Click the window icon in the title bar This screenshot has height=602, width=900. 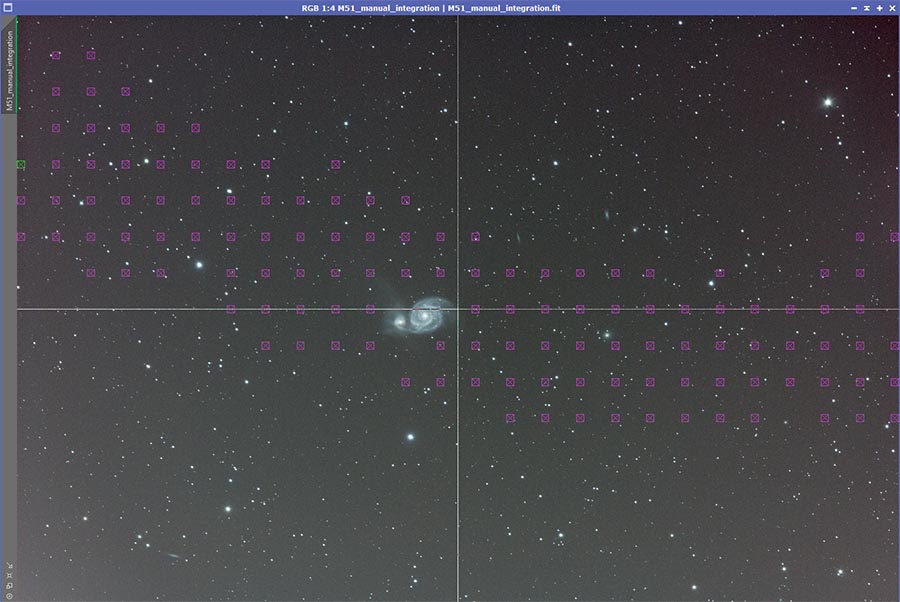7,7
